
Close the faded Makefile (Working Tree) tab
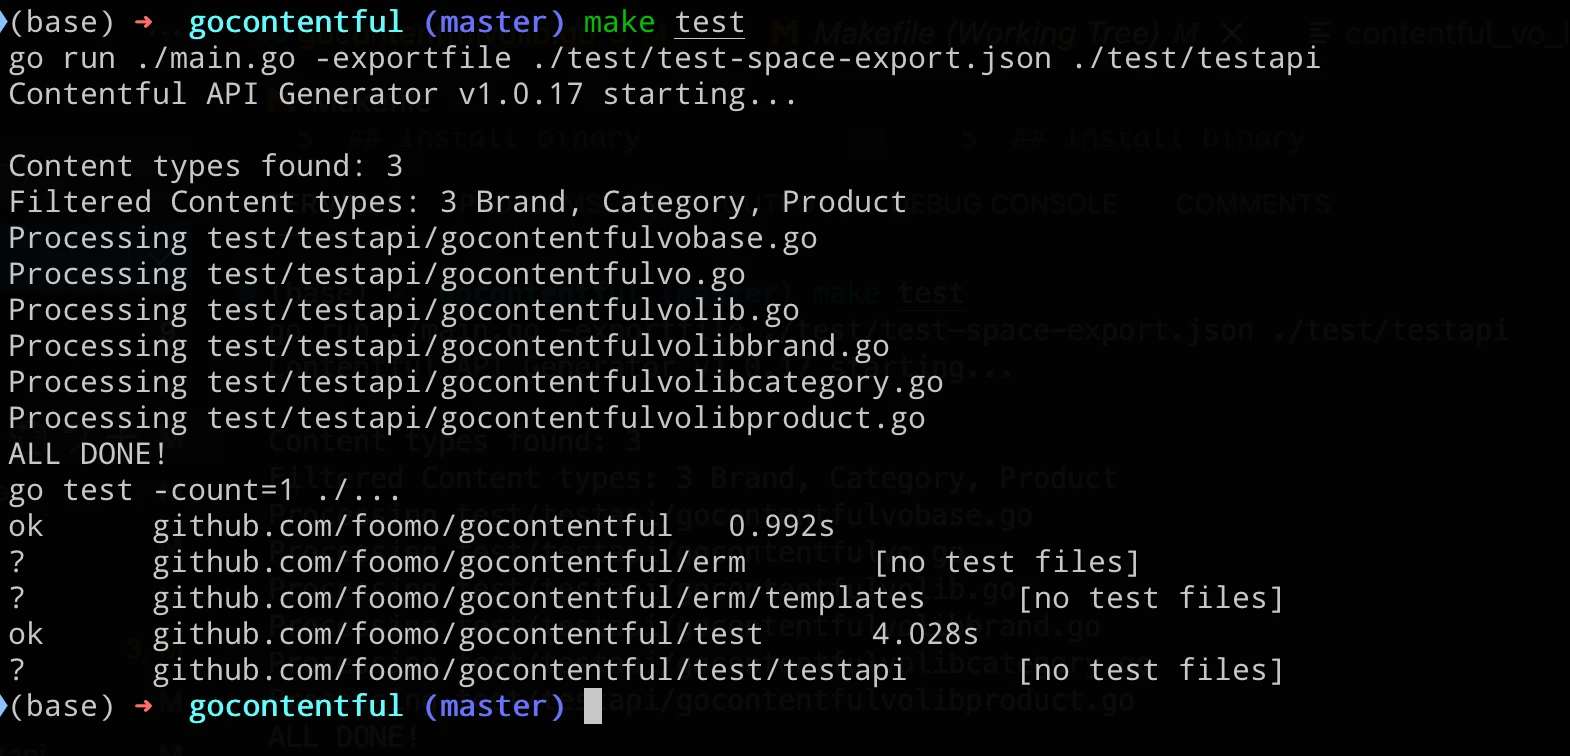pyautogui.click(x=1233, y=34)
